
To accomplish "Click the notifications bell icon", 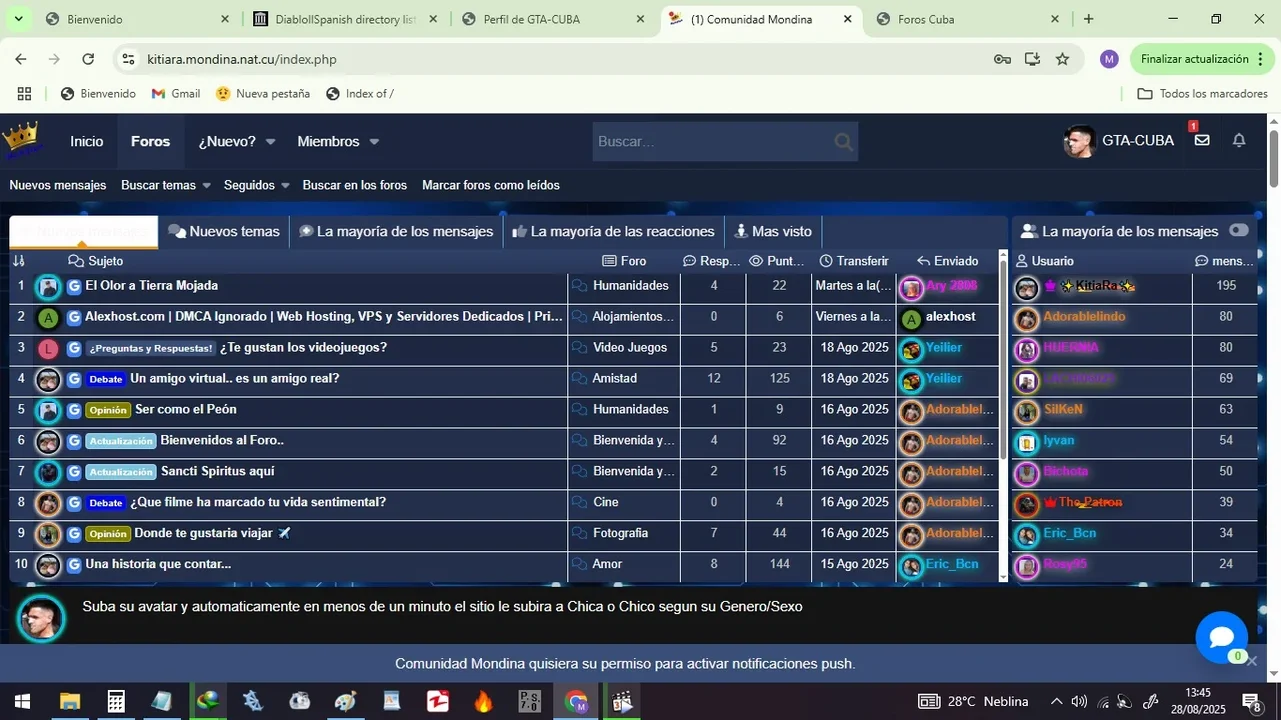I will pyautogui.click(x=1239, y=141).
